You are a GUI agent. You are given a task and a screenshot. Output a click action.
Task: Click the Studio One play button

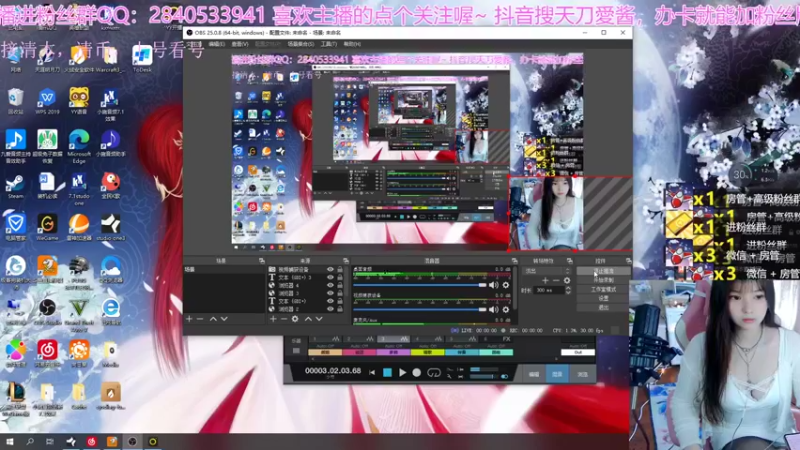[x=403, y=373]
